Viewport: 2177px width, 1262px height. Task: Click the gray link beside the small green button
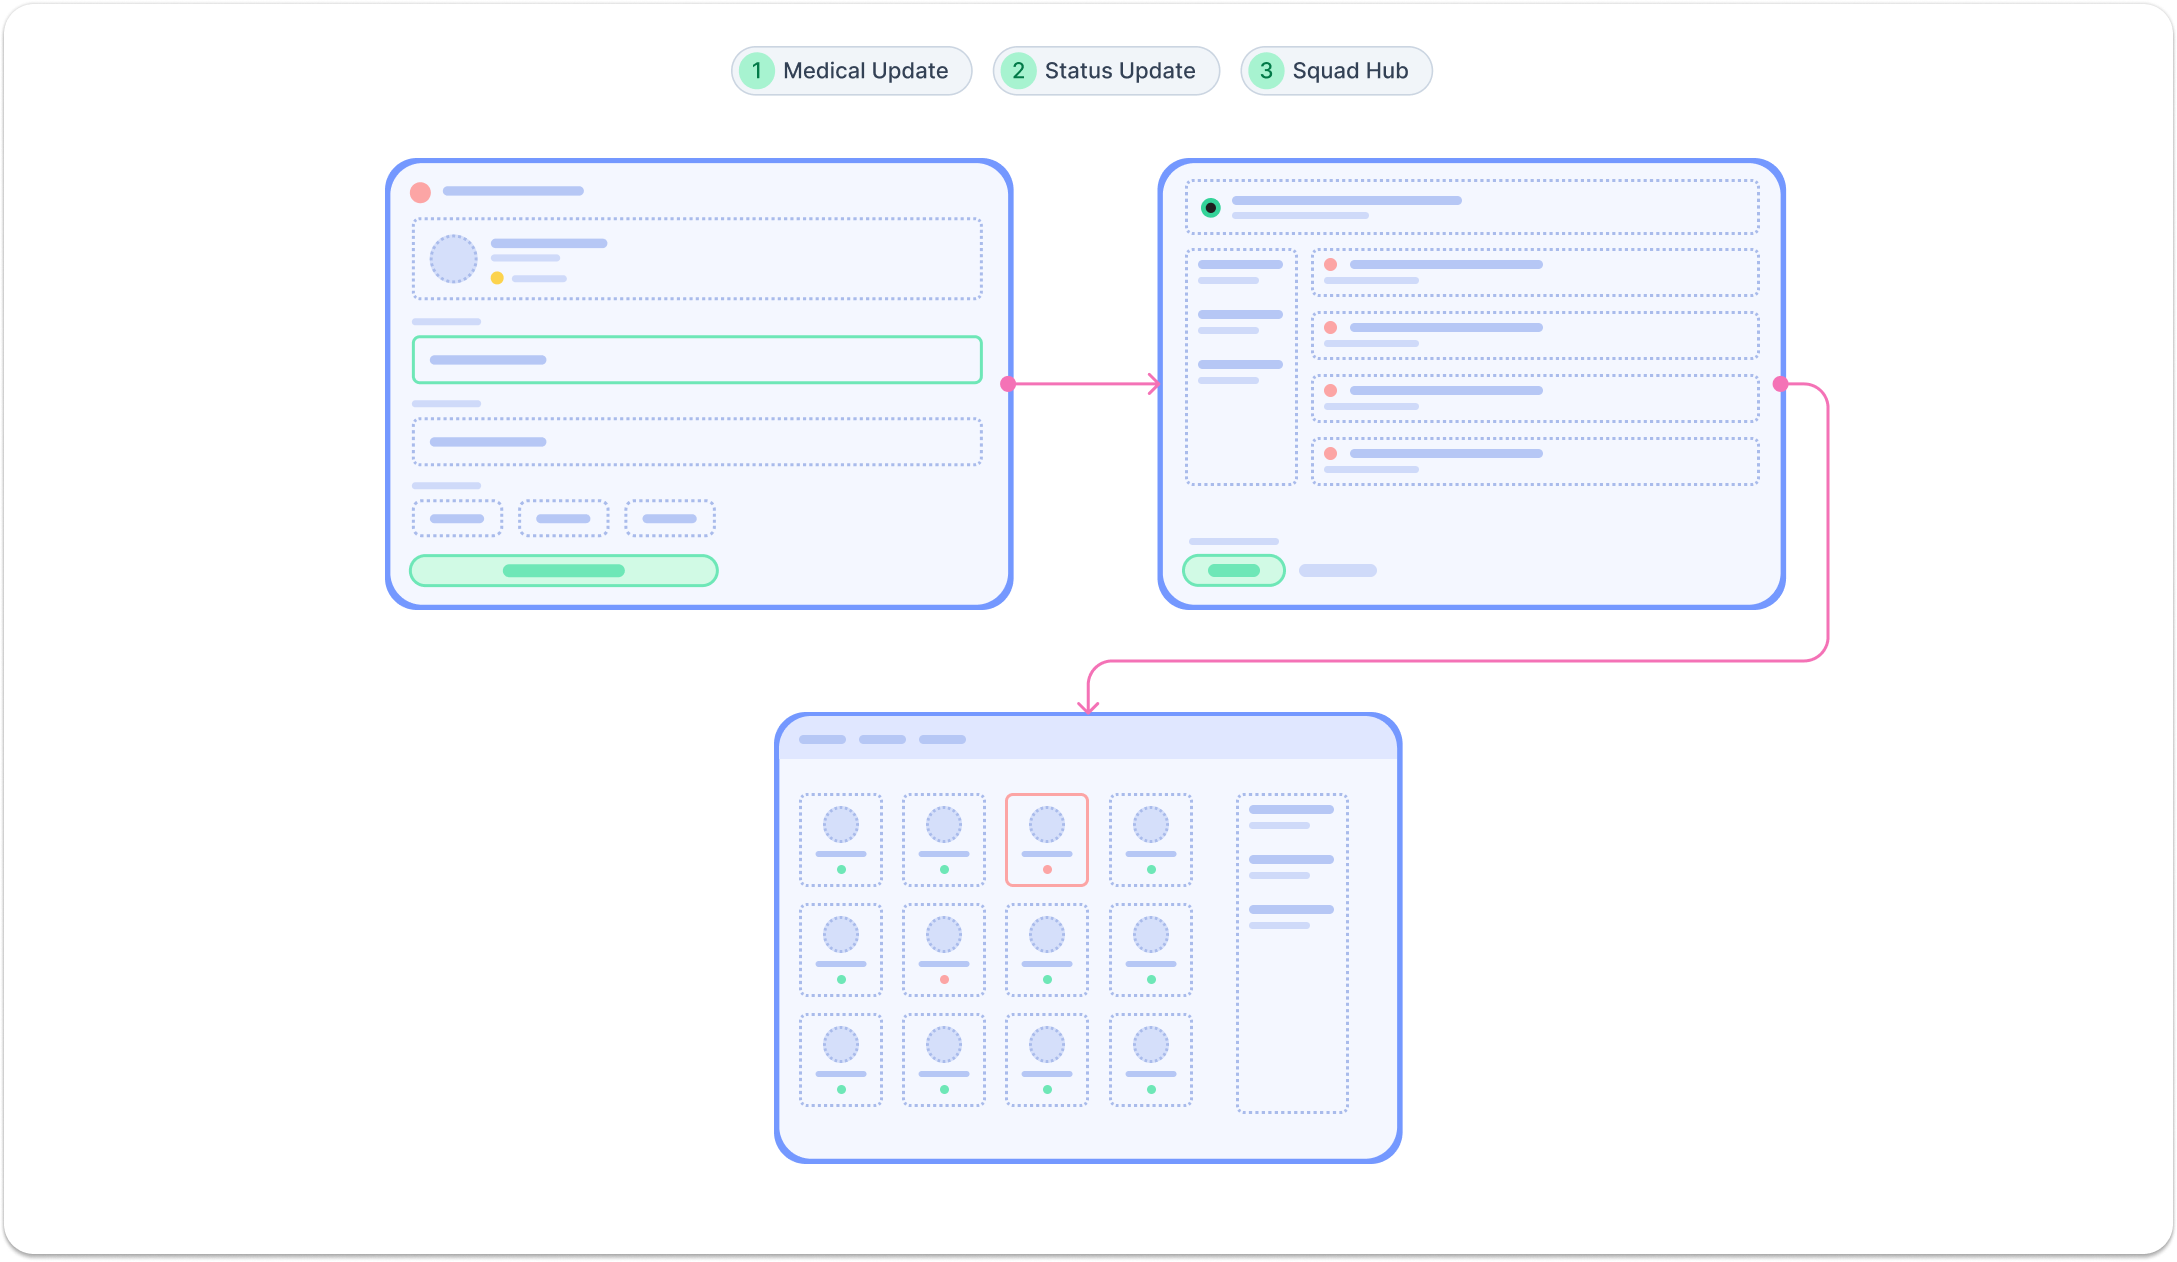tap(1337, 571)
